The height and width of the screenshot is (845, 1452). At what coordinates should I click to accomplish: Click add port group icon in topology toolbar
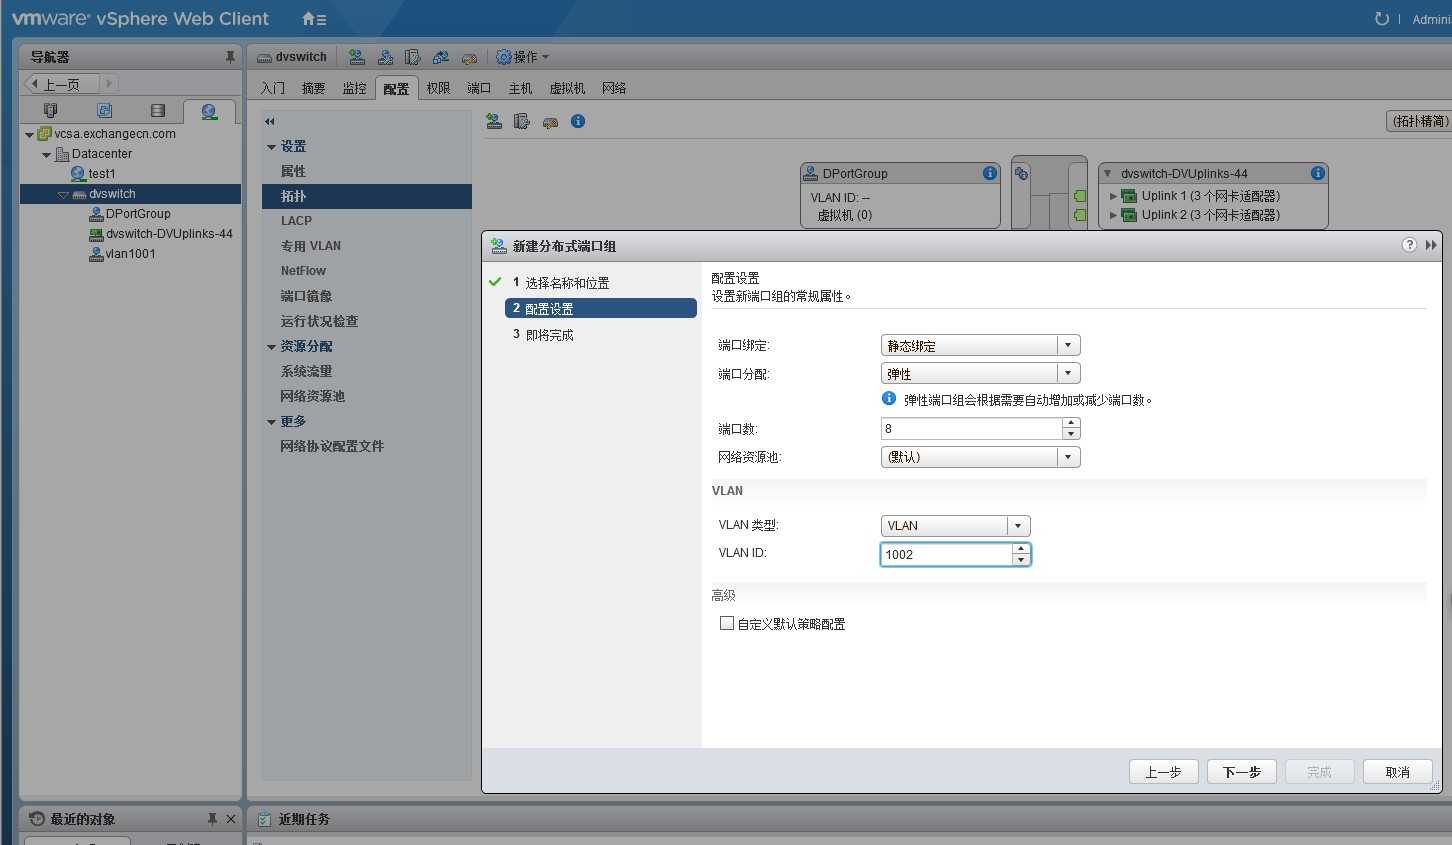tap(494, 121)
